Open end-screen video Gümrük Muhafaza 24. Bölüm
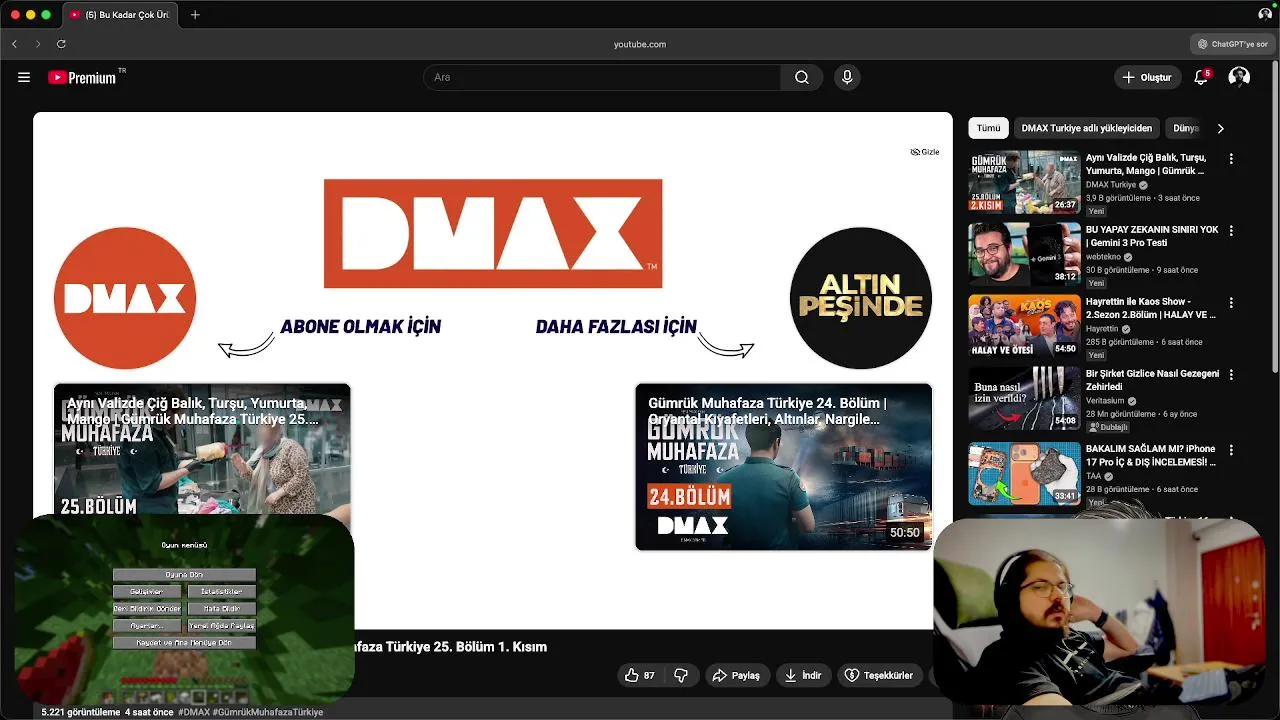Viewport: 1280px width, 720px height. coord(783,466)
